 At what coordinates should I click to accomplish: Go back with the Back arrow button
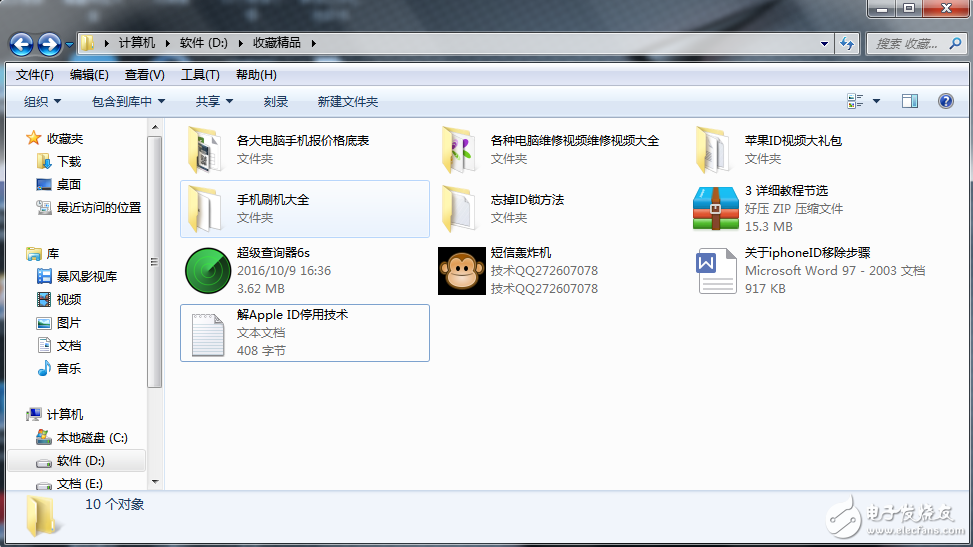point(22,43)
